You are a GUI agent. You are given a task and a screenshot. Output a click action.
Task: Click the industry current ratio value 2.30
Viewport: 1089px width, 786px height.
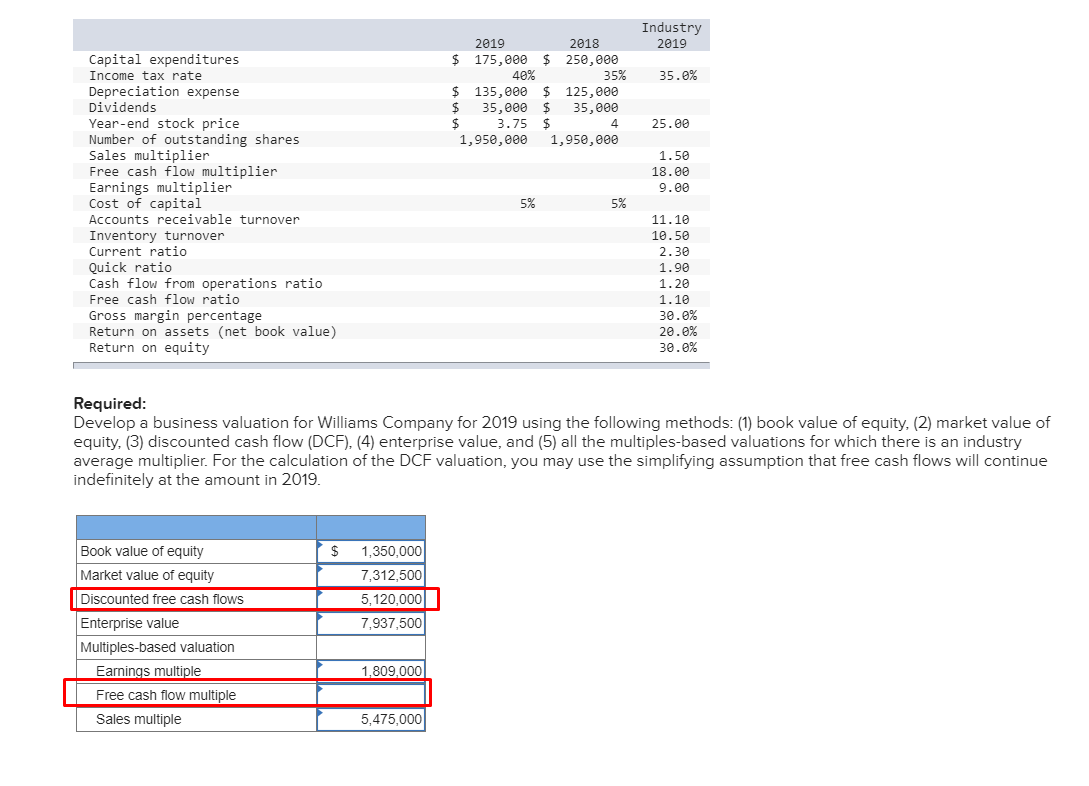coord(674,251)
